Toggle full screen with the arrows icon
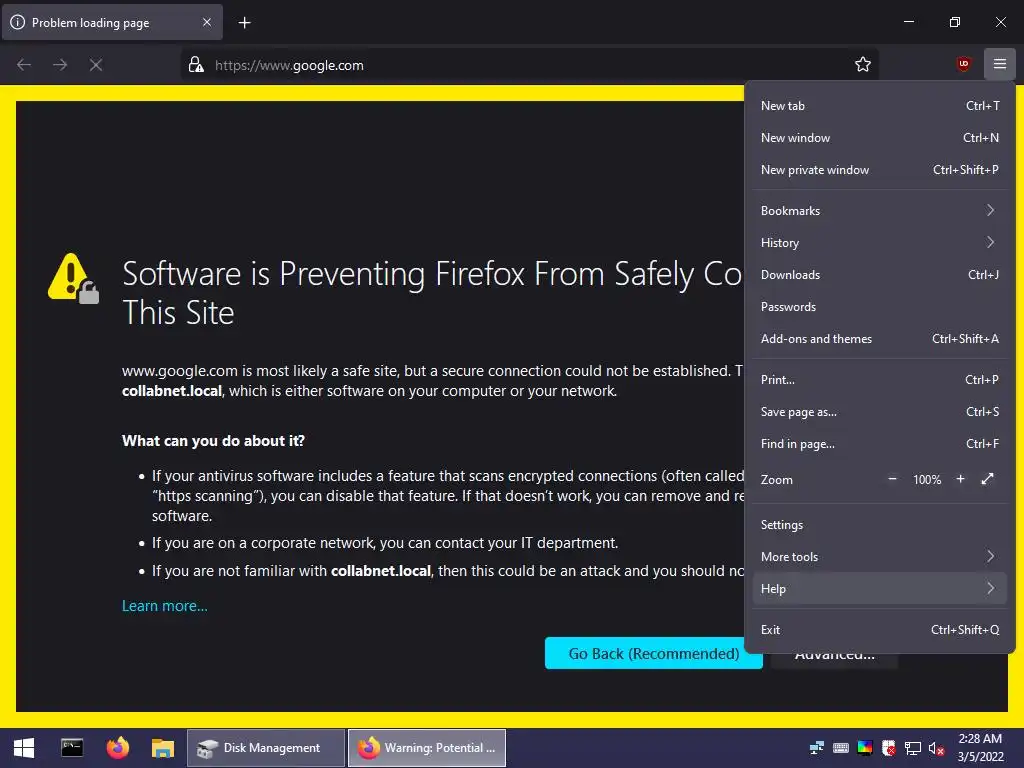The height and width of the screenshot is (768, 1024). click(x=987, y=479)
